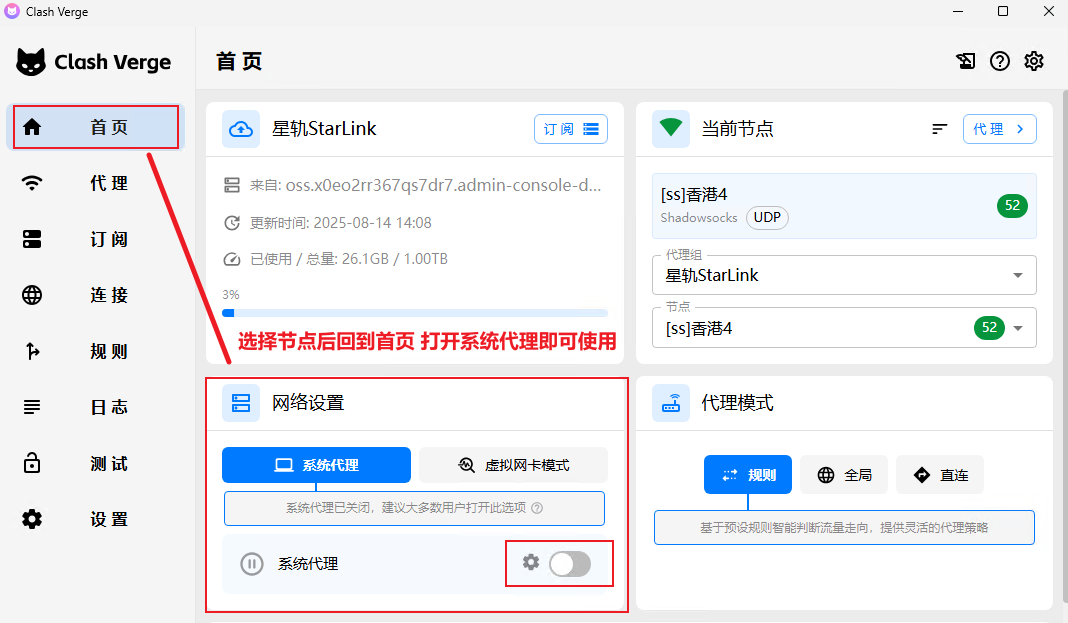This screenshot has height=623, width=1068.
Task: Click the [ss]香港4 current node card
Action: (x=845, y=206)
